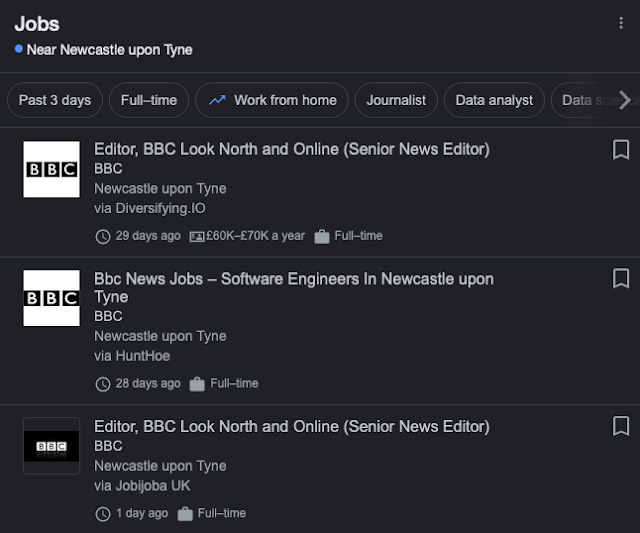
Task: Bookmark the Software Engineers job via HuntHoe
Action: click(x=621, y=278)
